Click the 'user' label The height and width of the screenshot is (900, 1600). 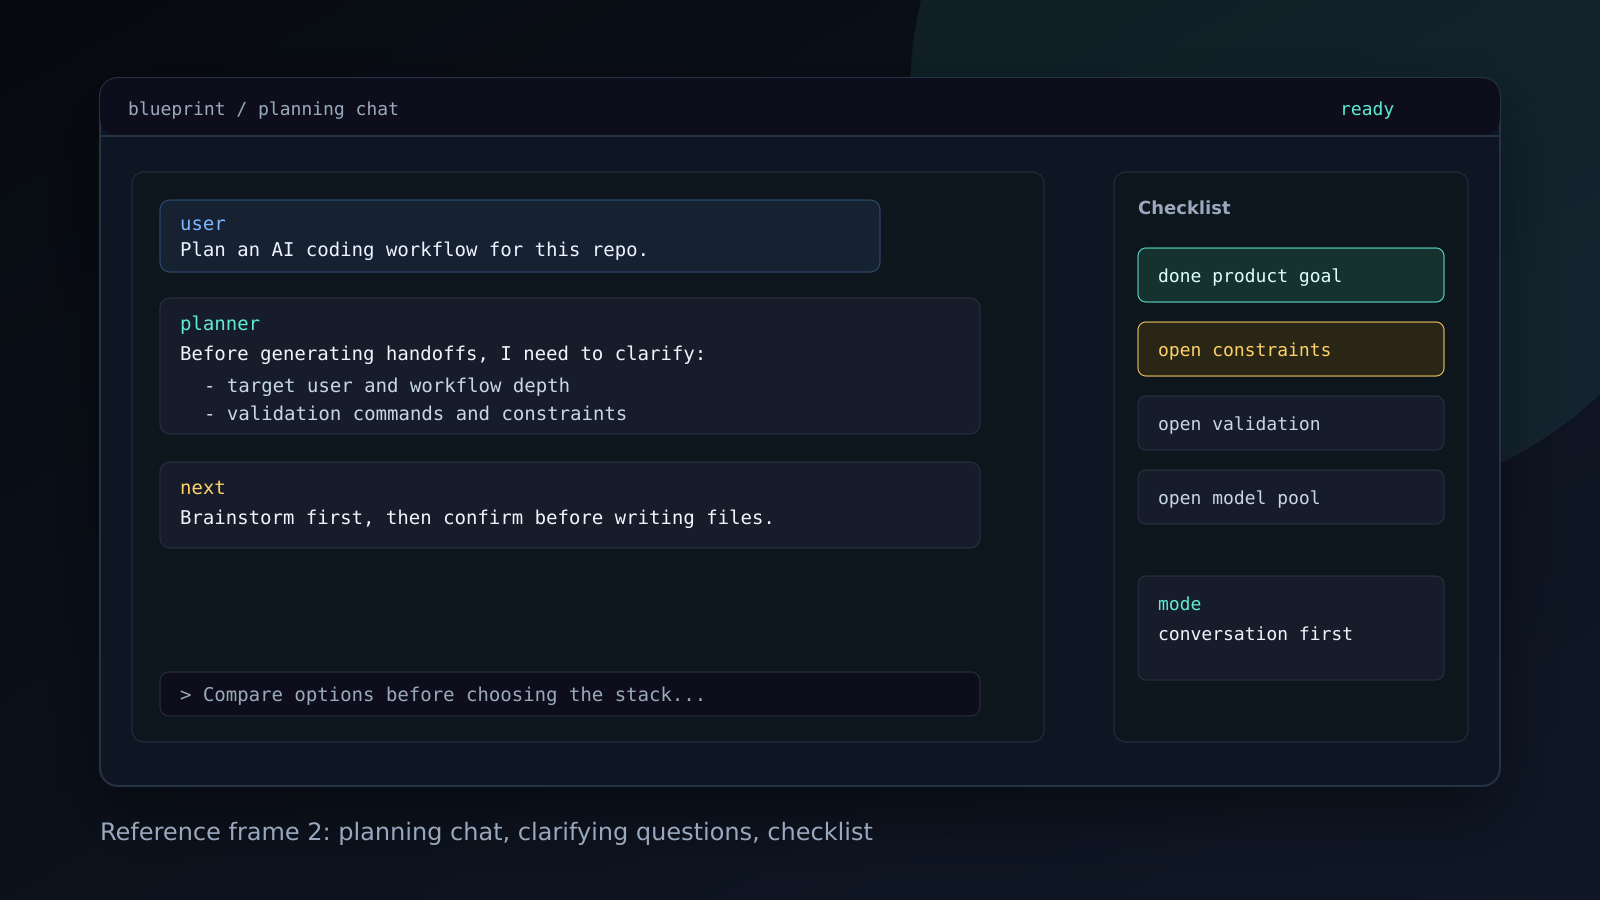coord(203,224)
